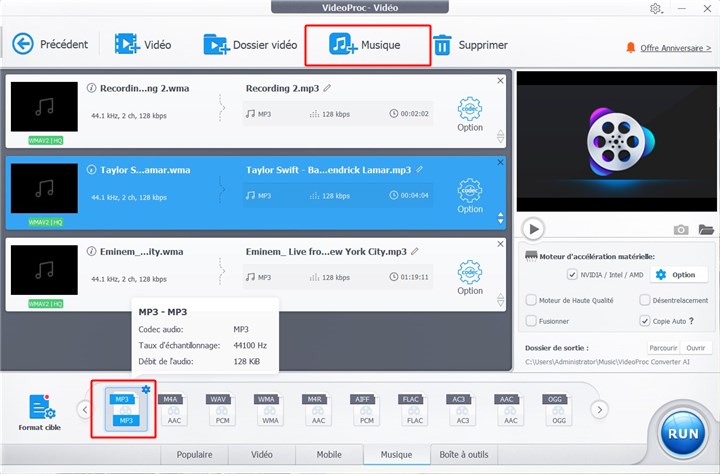Open output folder icon below preview
The height and width of the screenshot is (474, 720).
tap(706, 229)
